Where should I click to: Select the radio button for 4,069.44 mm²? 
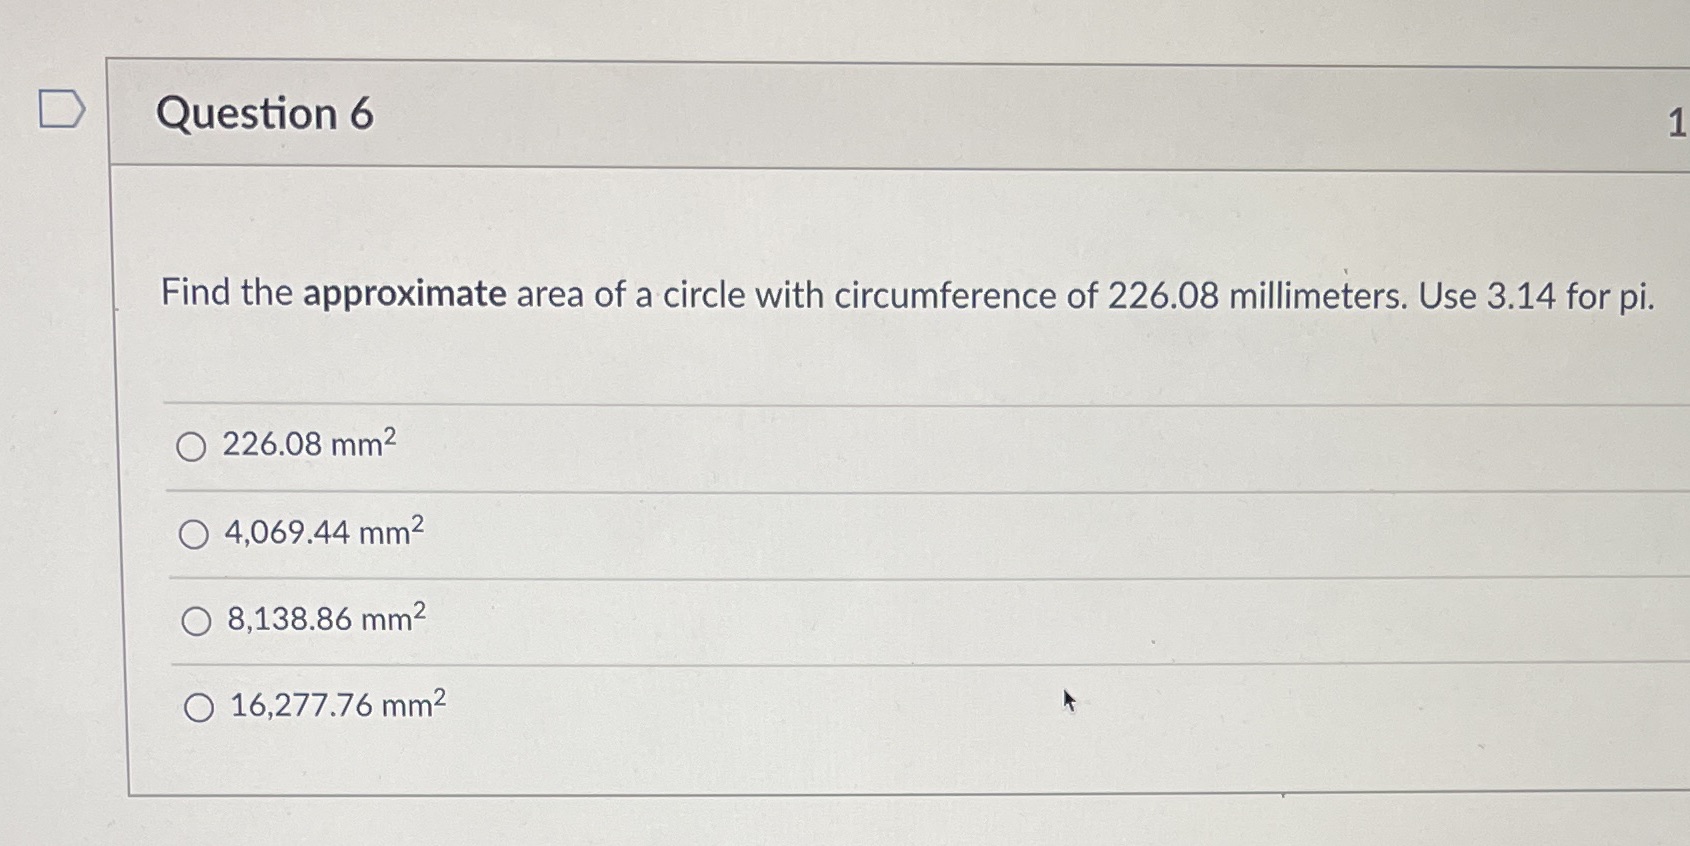193,534
